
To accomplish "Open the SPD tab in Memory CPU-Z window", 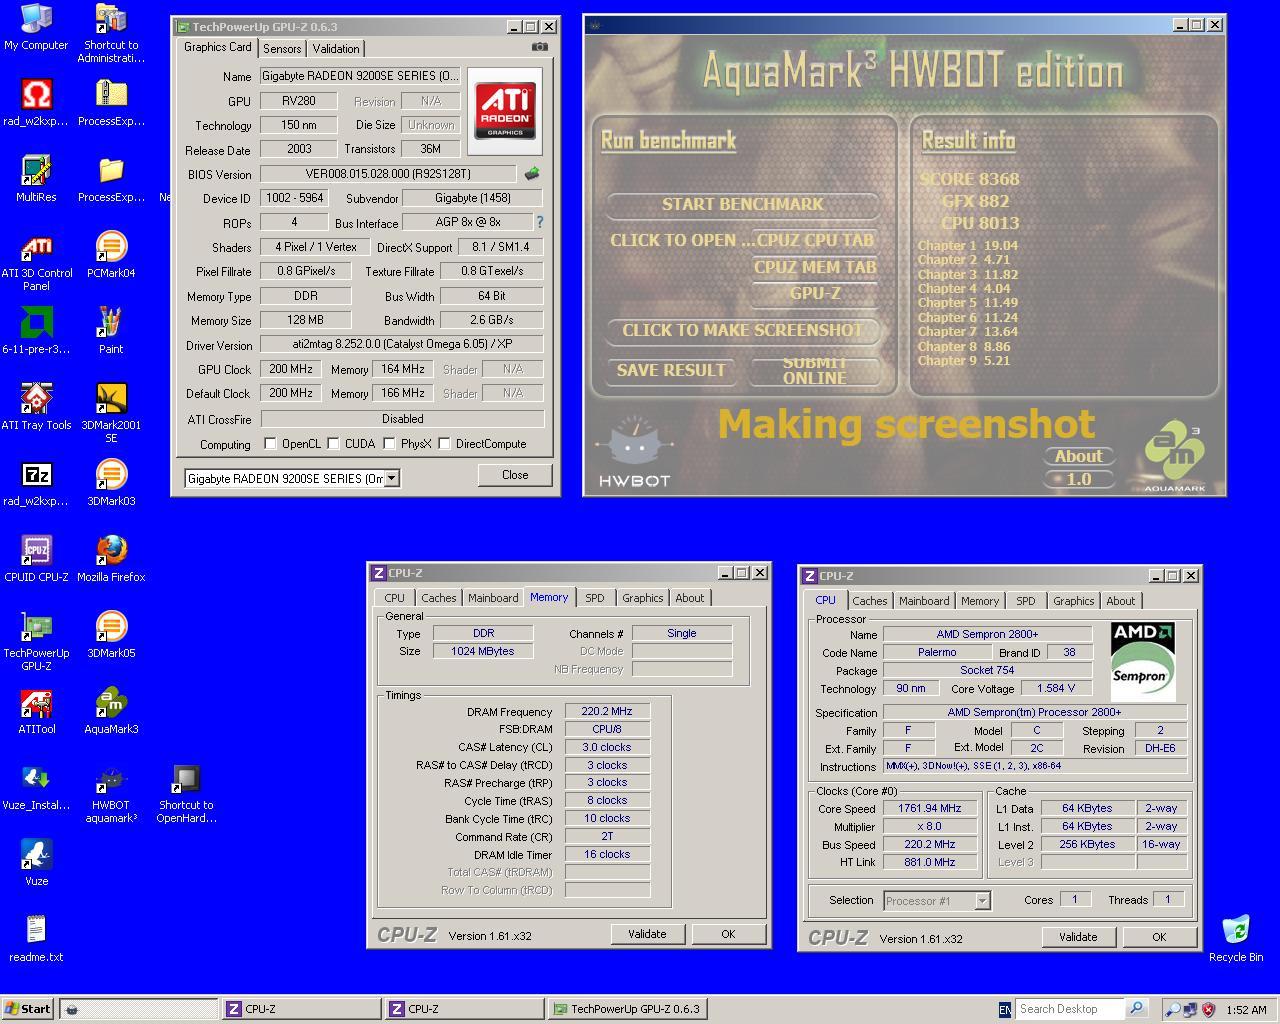I will click(595, 598).
